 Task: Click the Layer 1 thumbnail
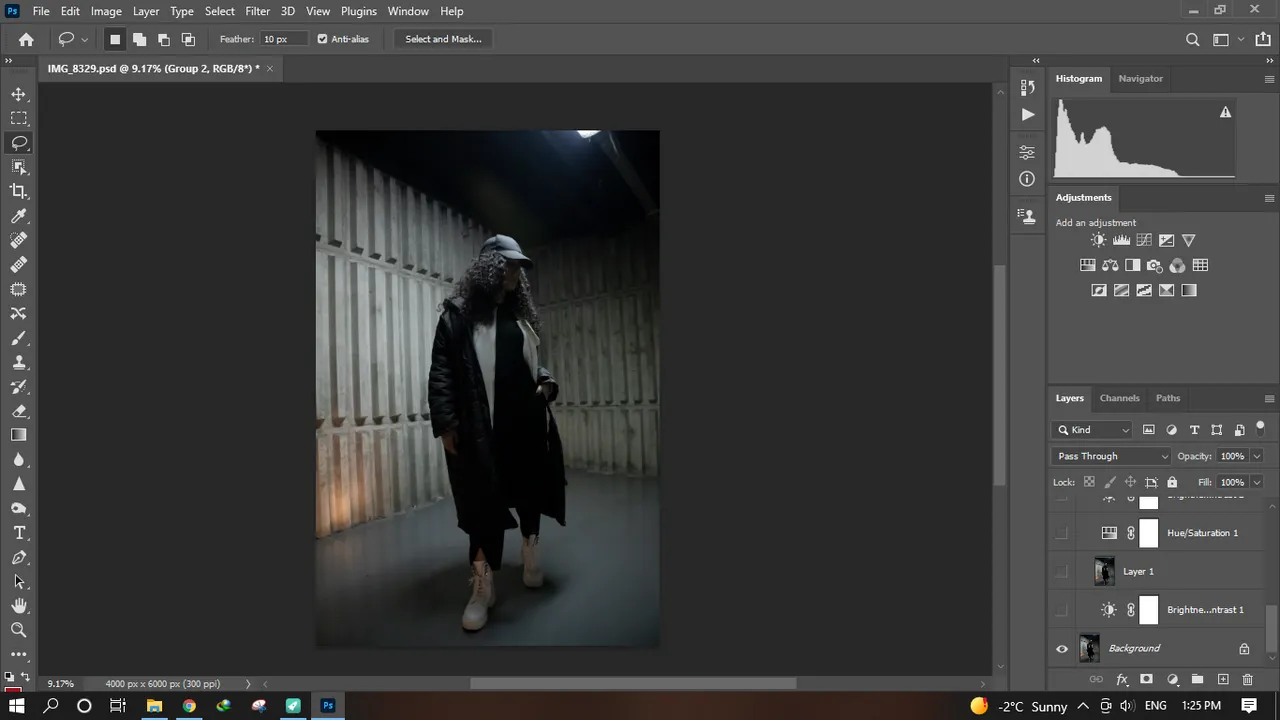point(1104,571)
